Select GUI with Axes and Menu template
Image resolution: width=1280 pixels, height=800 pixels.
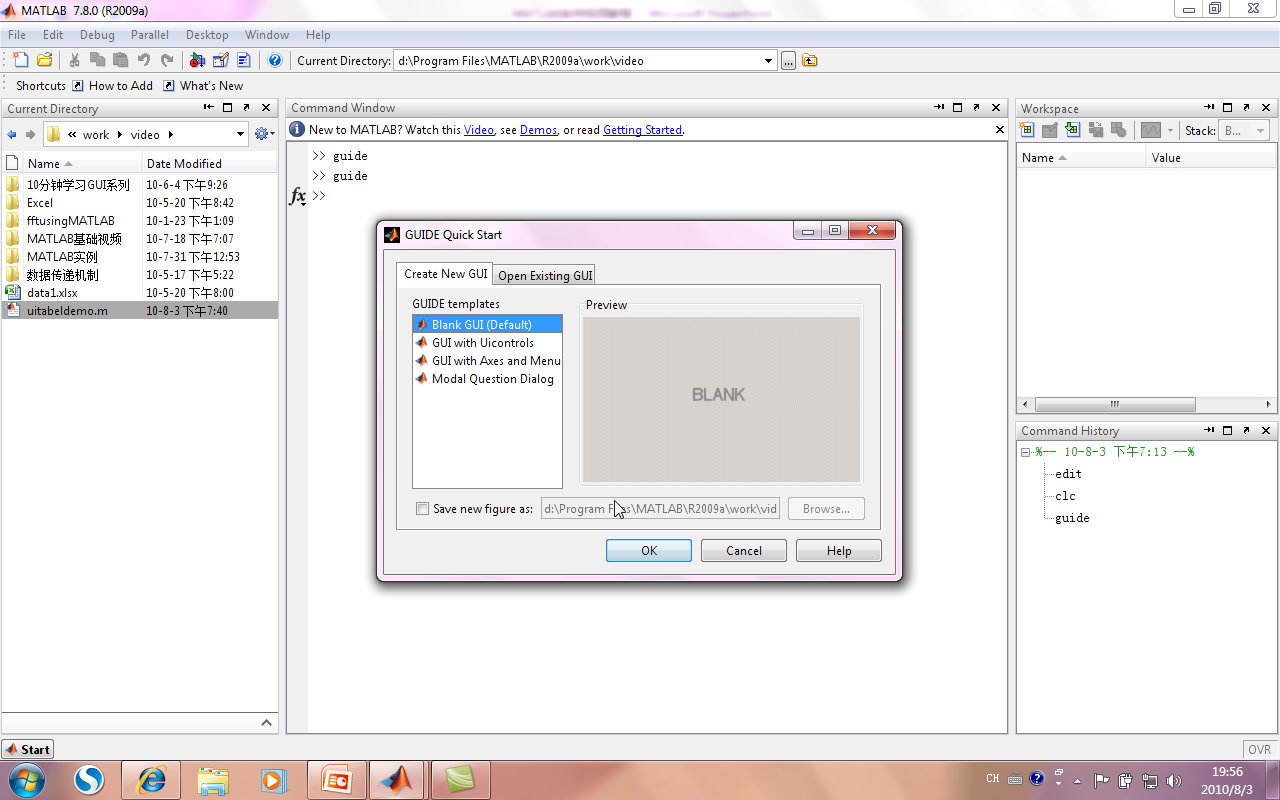pos(488,360)
